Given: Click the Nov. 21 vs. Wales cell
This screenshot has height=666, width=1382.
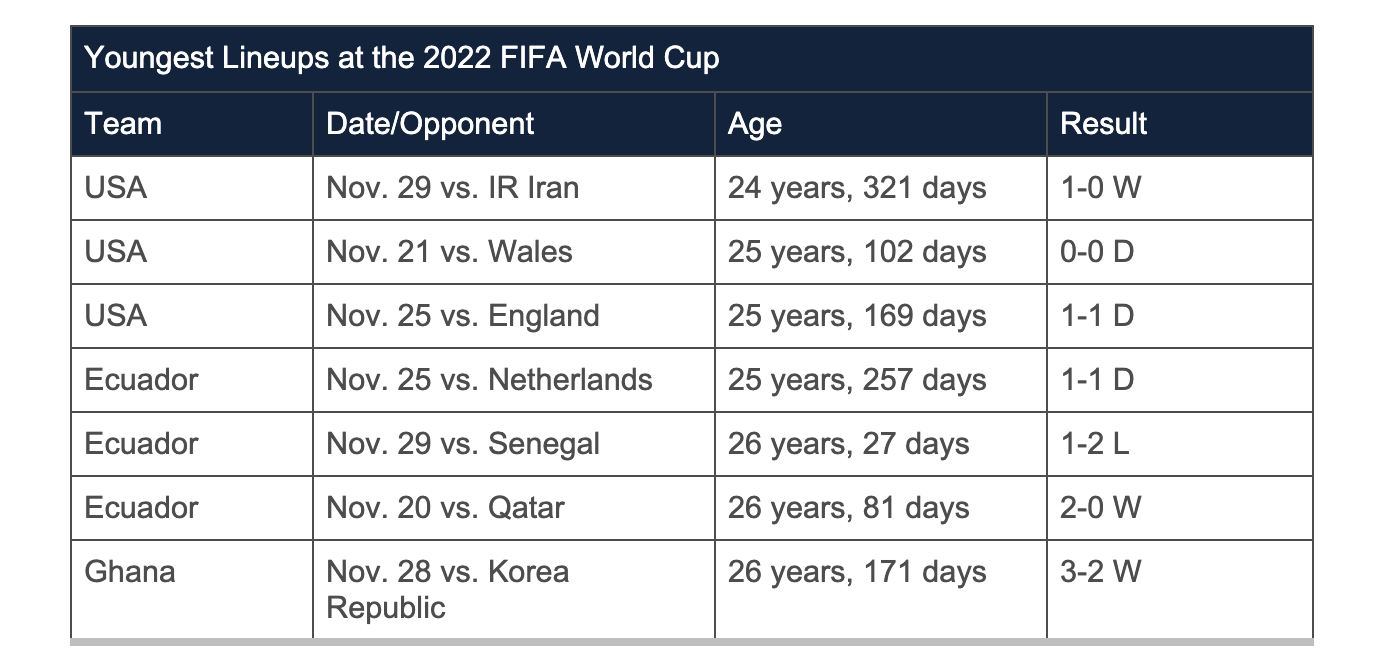Looking at the screenshot, I should [x=514, y=252].
